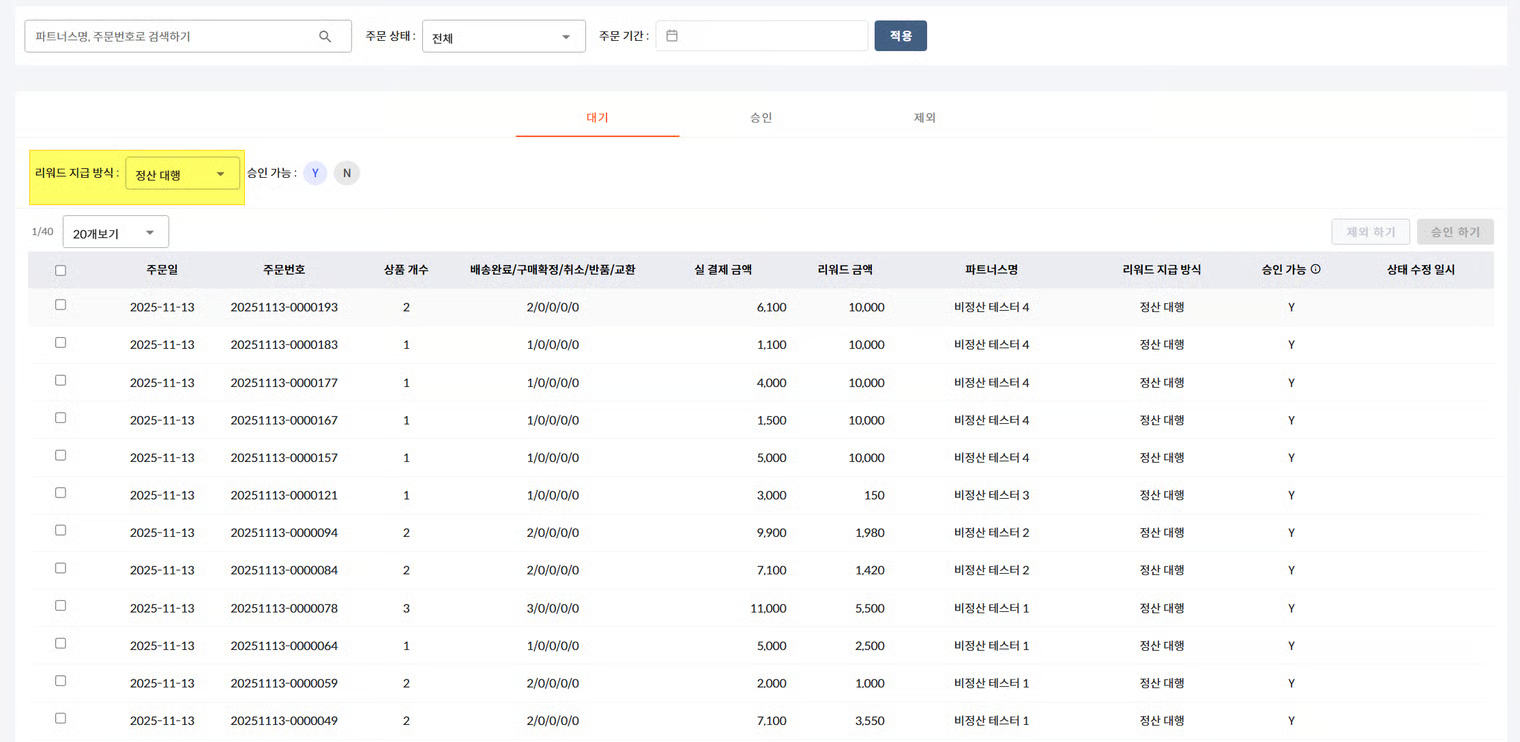Select the 대기 tab
Image resolution: width=1520 pixels, height=742 pixels.
[x=597, y=118]
